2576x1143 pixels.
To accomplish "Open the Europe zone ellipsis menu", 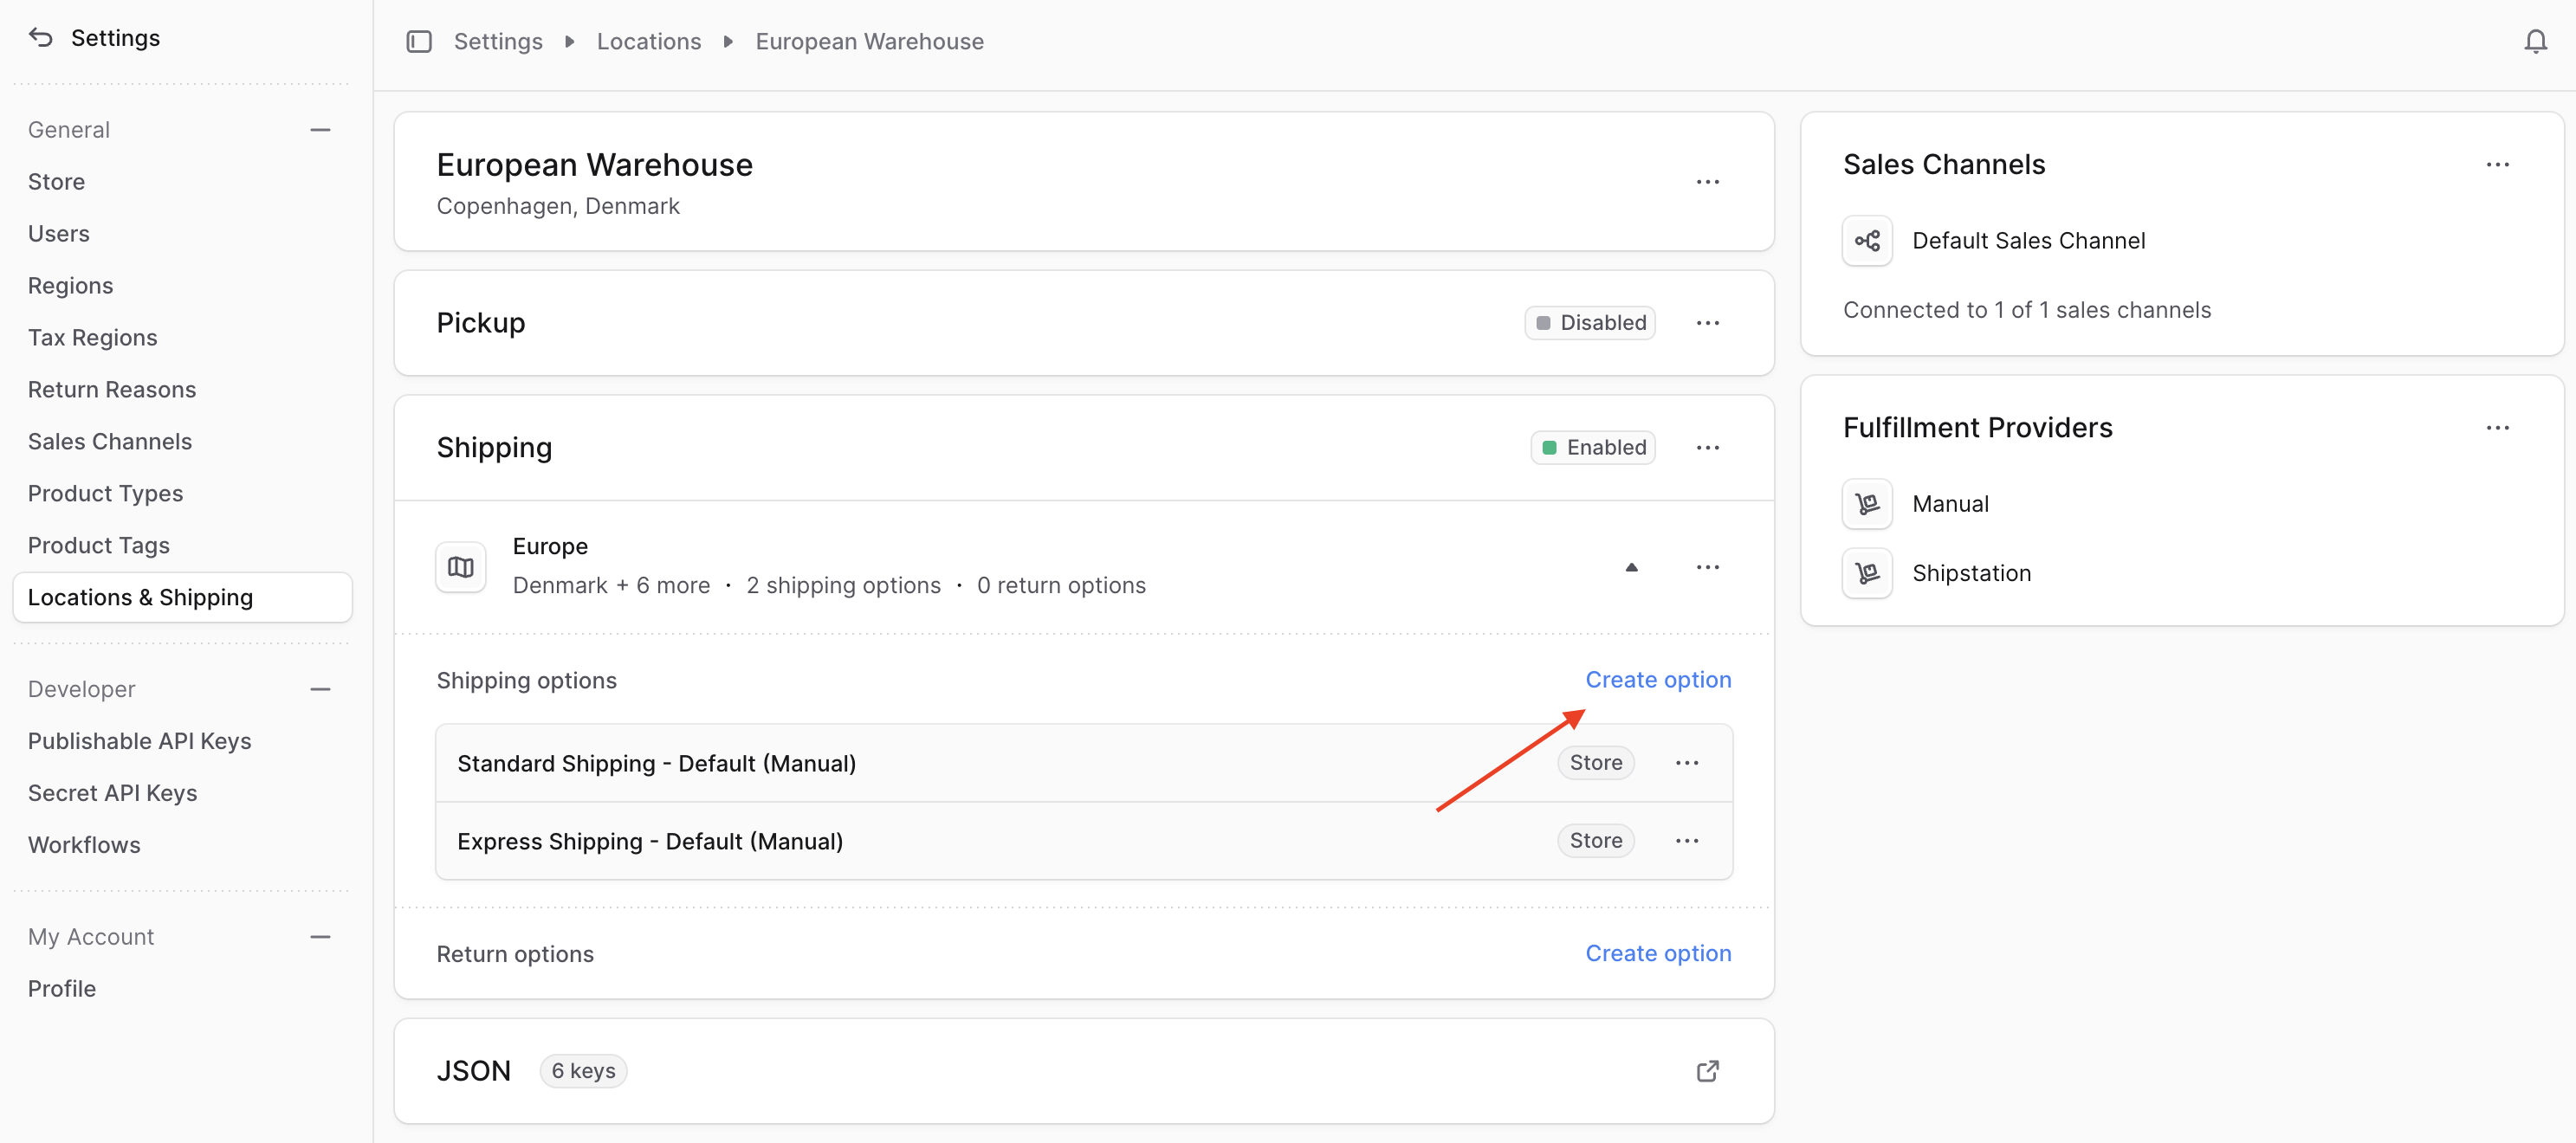I will pyautogui.click(x=1707, y=566).
